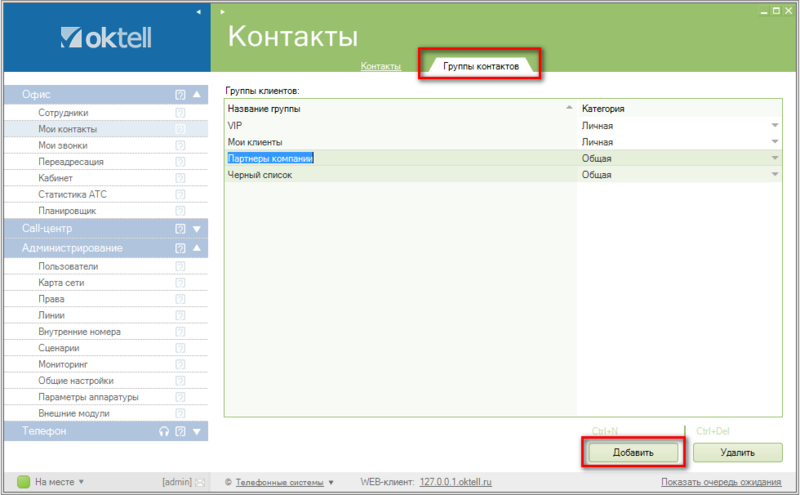The height and width of the screenshot is (495, 800).
Task: Open help icon next to Пользователи
Action: [180, 267]
